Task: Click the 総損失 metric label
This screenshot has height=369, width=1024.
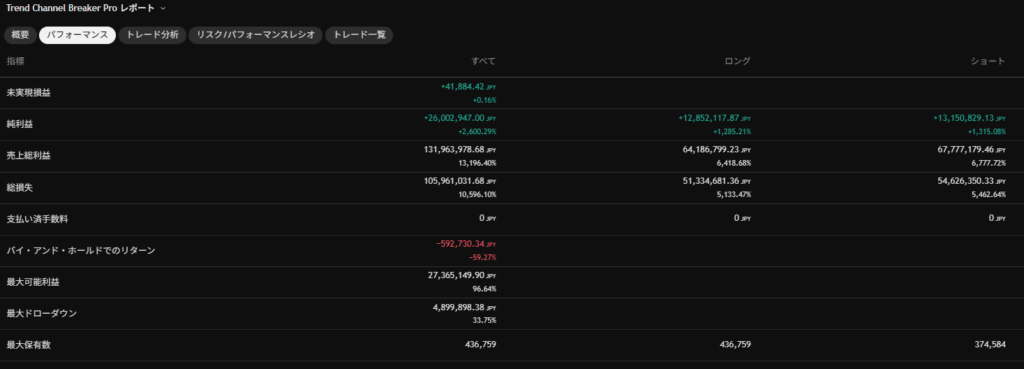Action: coord(20,188)
